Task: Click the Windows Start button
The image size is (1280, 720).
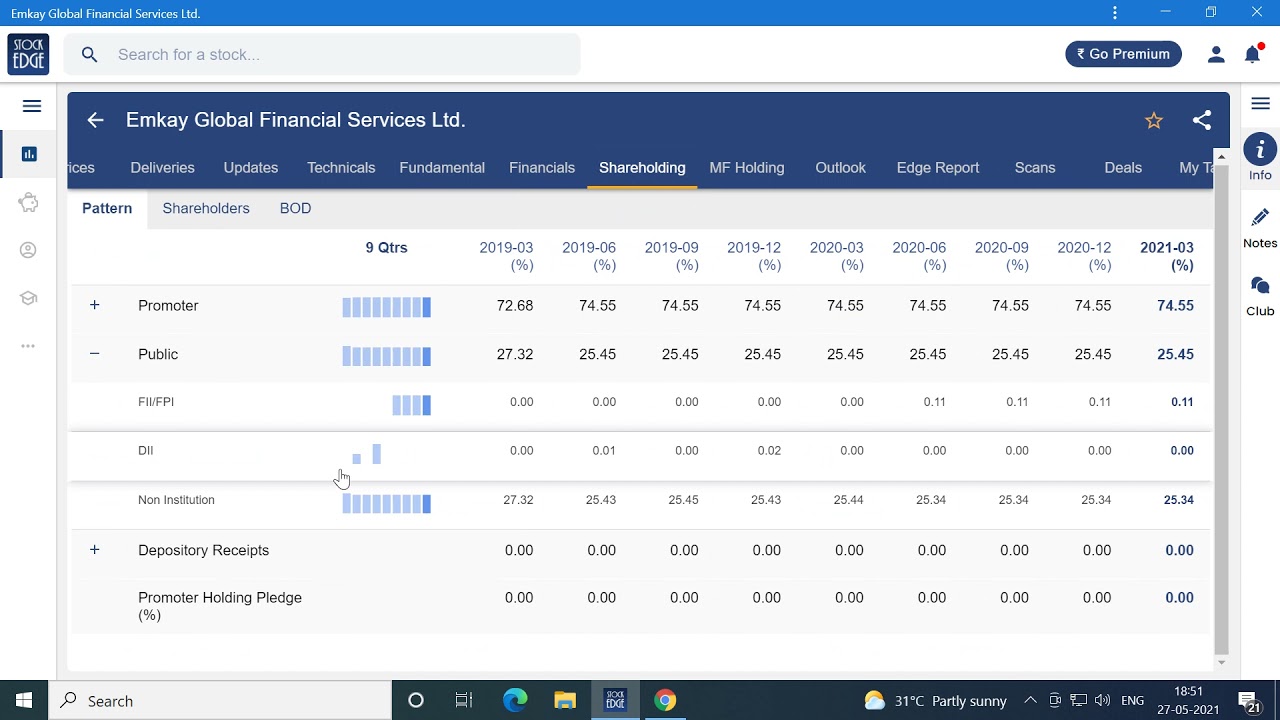Action: coord(24,701)
